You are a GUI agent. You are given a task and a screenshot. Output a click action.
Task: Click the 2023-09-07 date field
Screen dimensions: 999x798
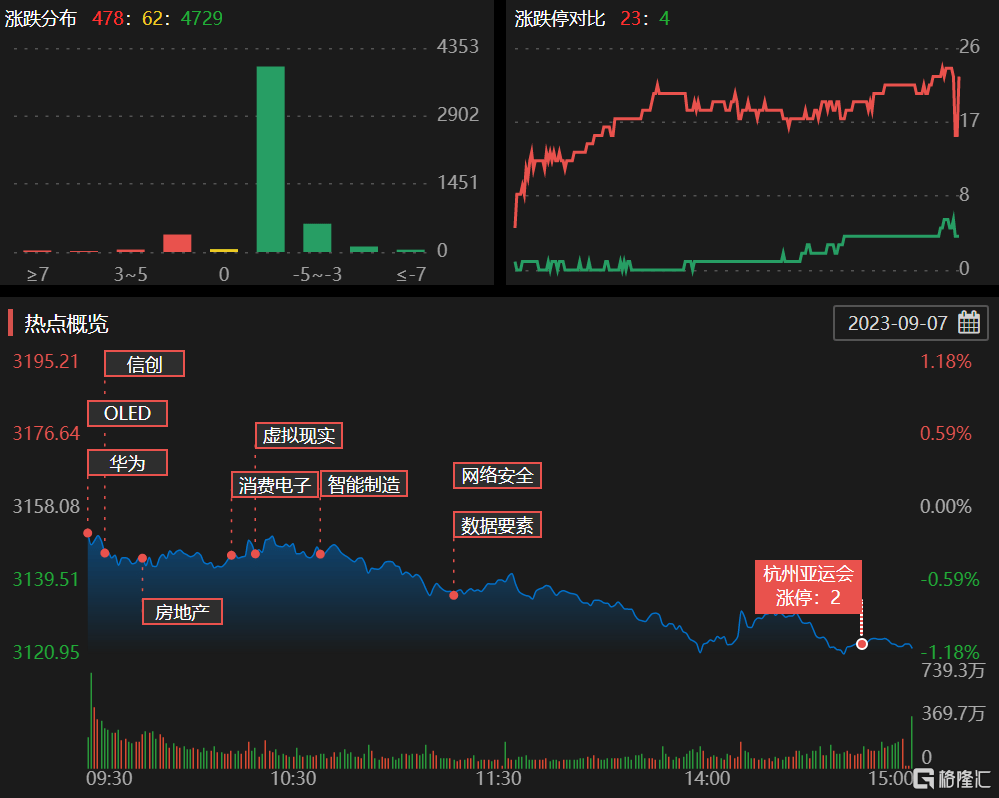pos(897,323)
